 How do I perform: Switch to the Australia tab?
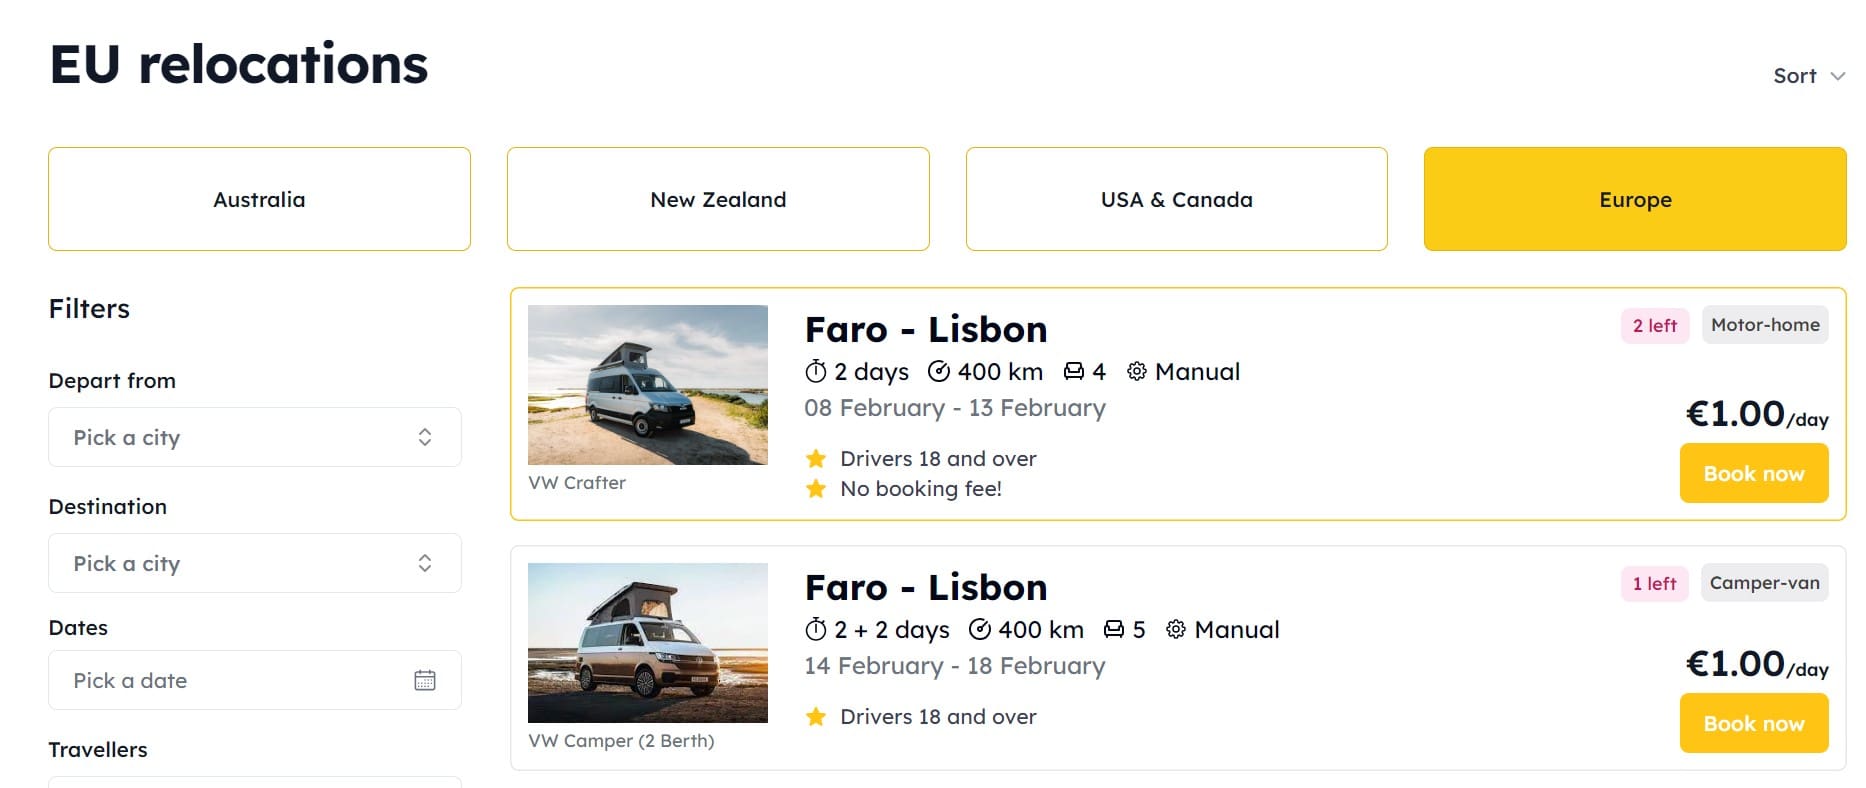259,199
